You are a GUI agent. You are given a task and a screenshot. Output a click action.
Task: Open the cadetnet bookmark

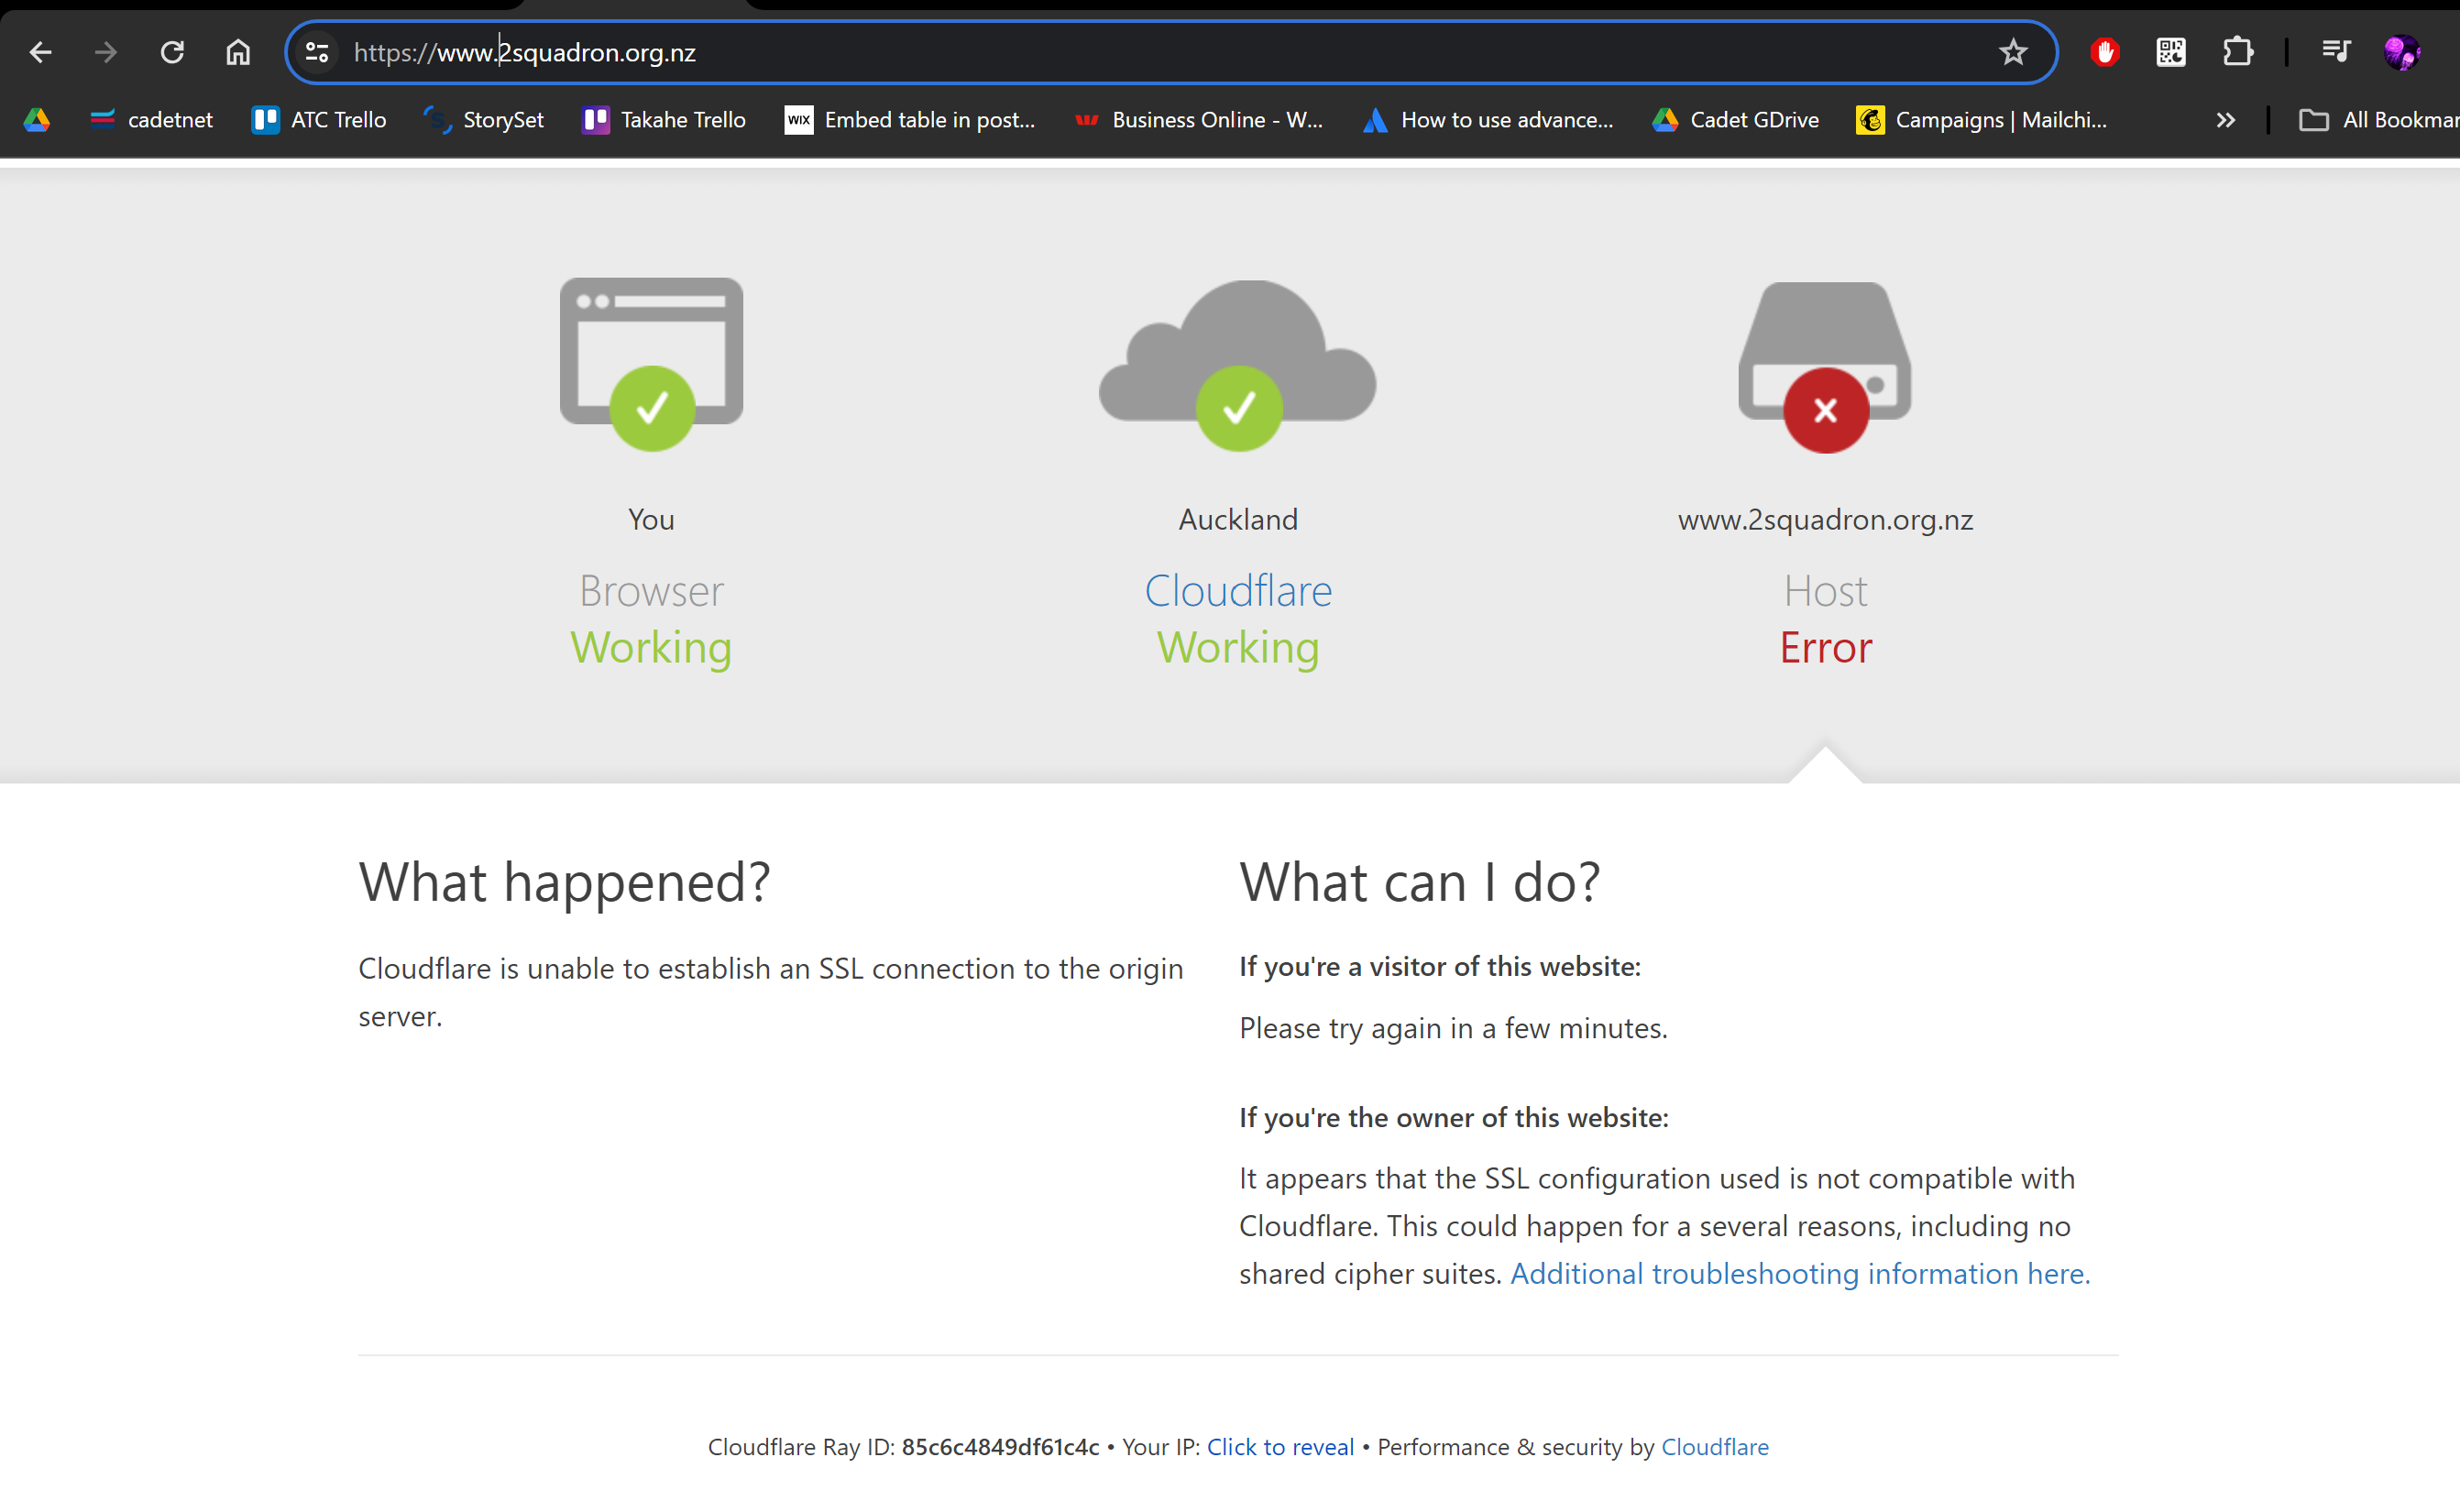click(151, 120)
